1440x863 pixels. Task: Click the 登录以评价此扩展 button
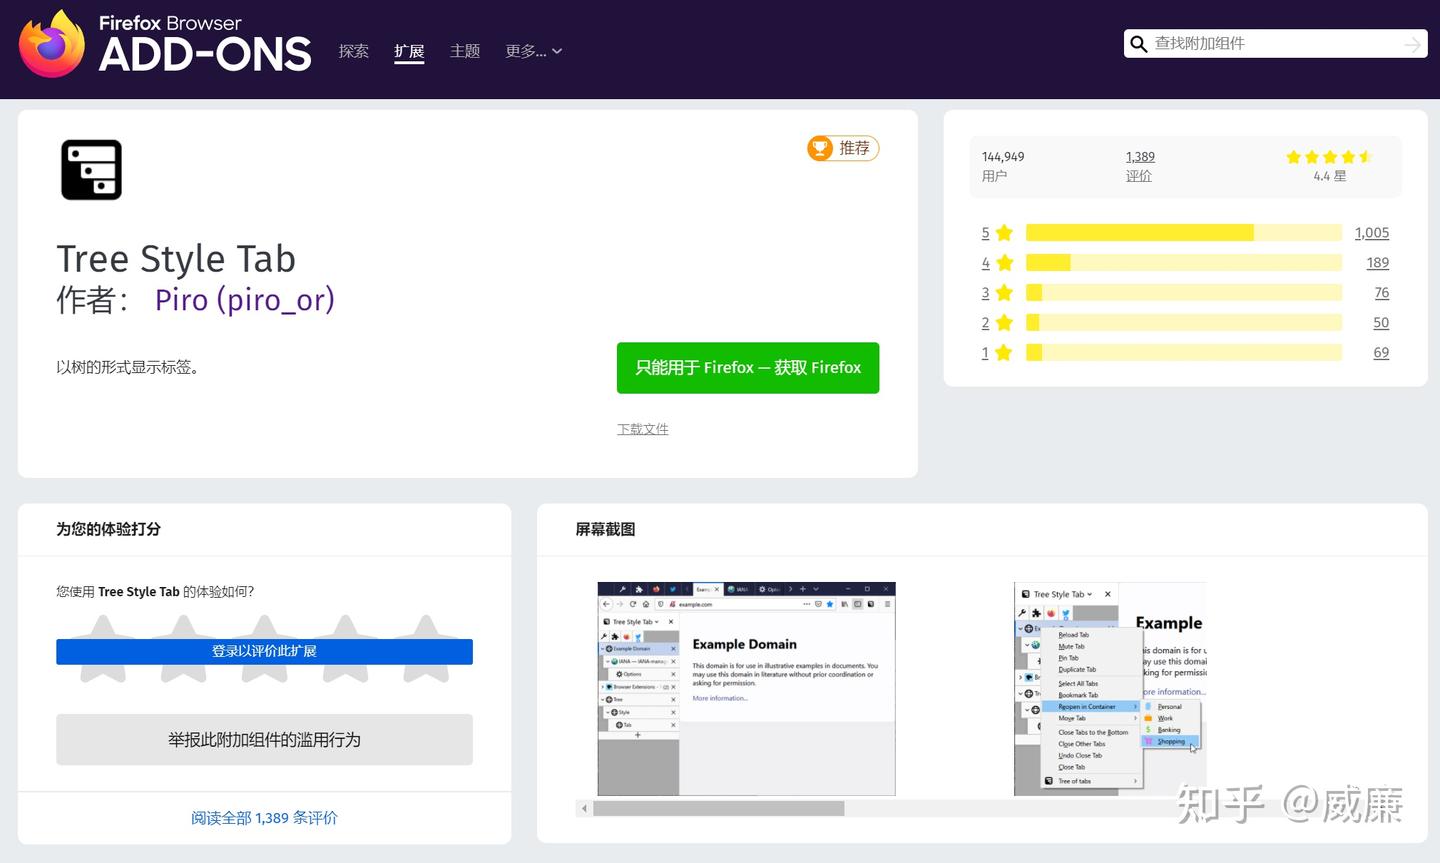pyautogui.click(x=264, y=651)
